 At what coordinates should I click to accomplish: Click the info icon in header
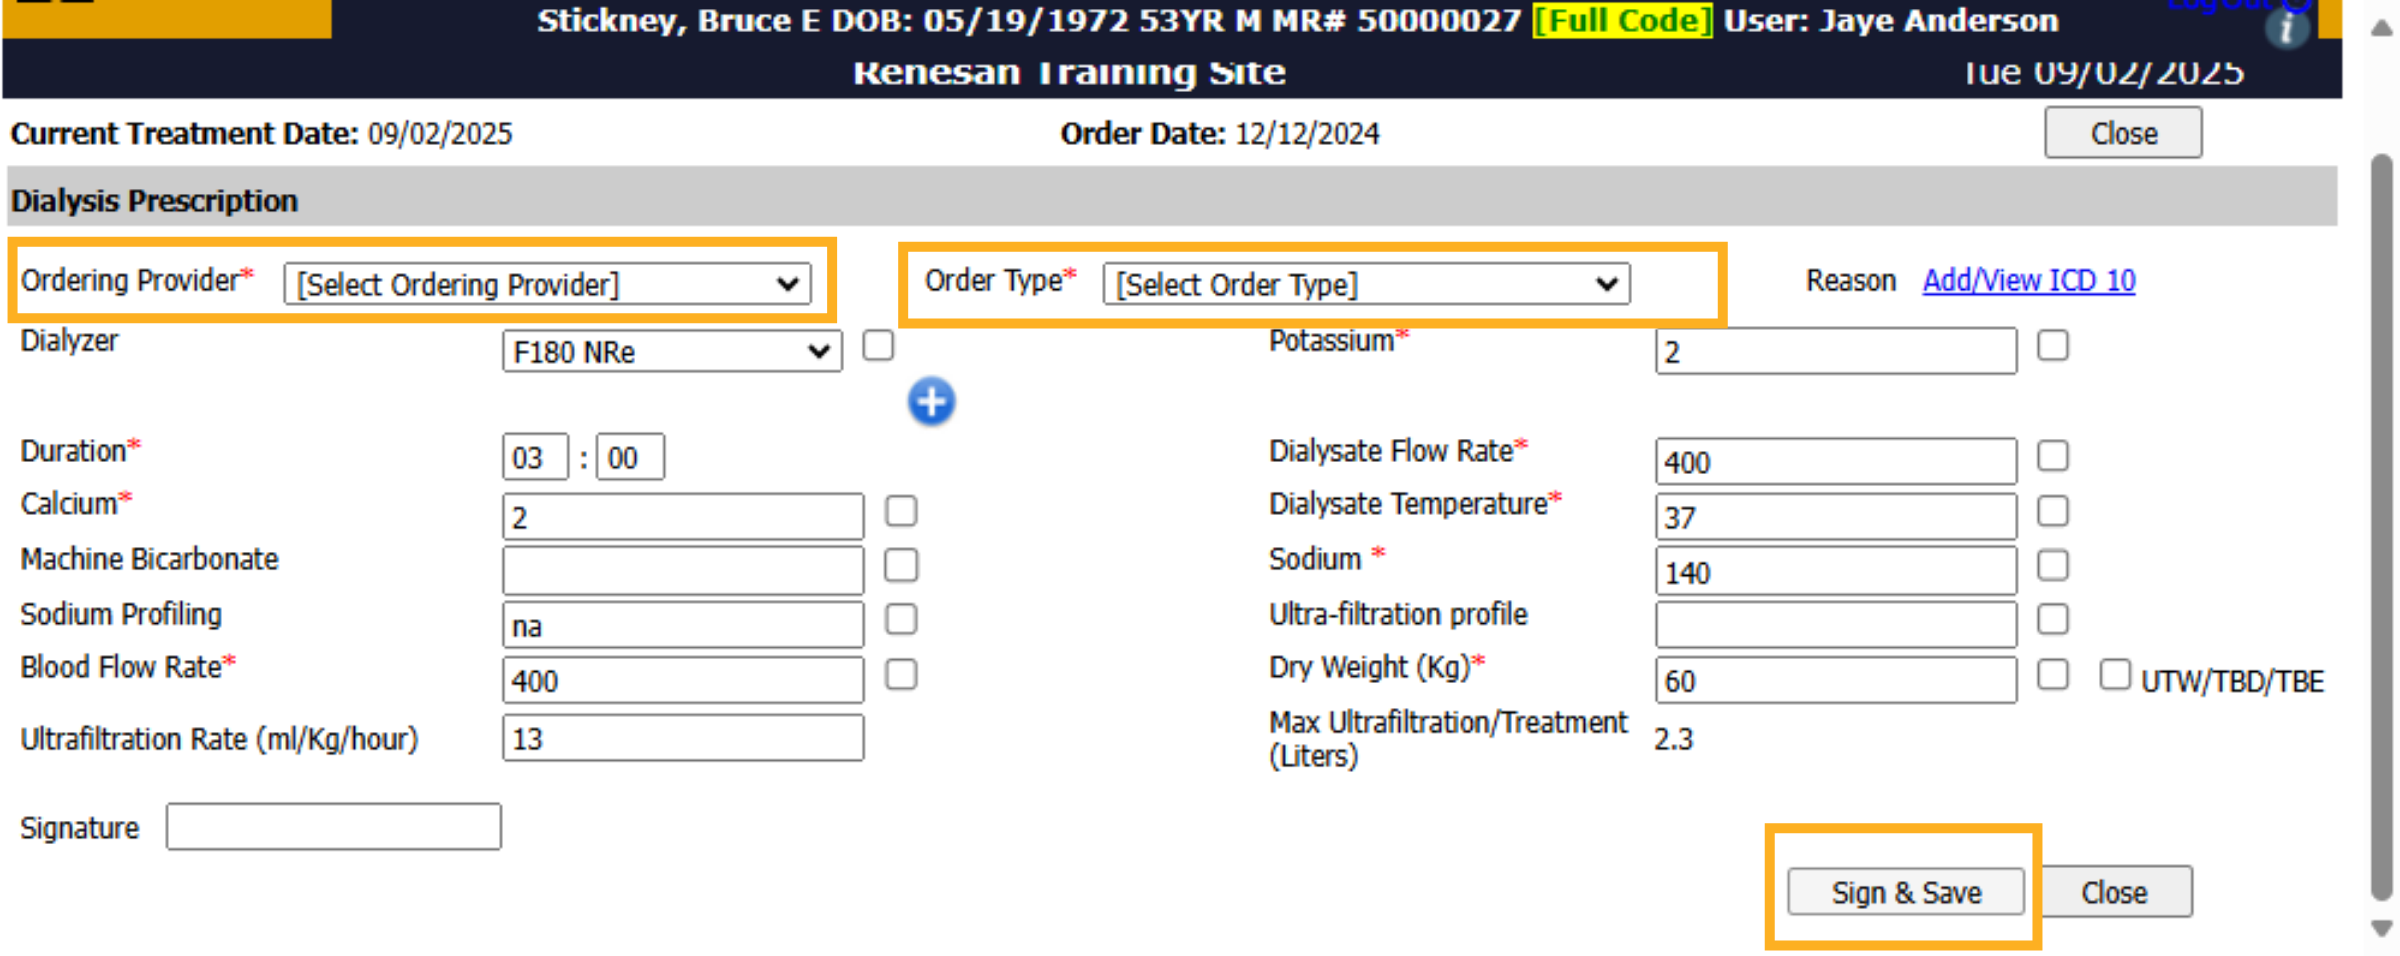pos(2286,29)
